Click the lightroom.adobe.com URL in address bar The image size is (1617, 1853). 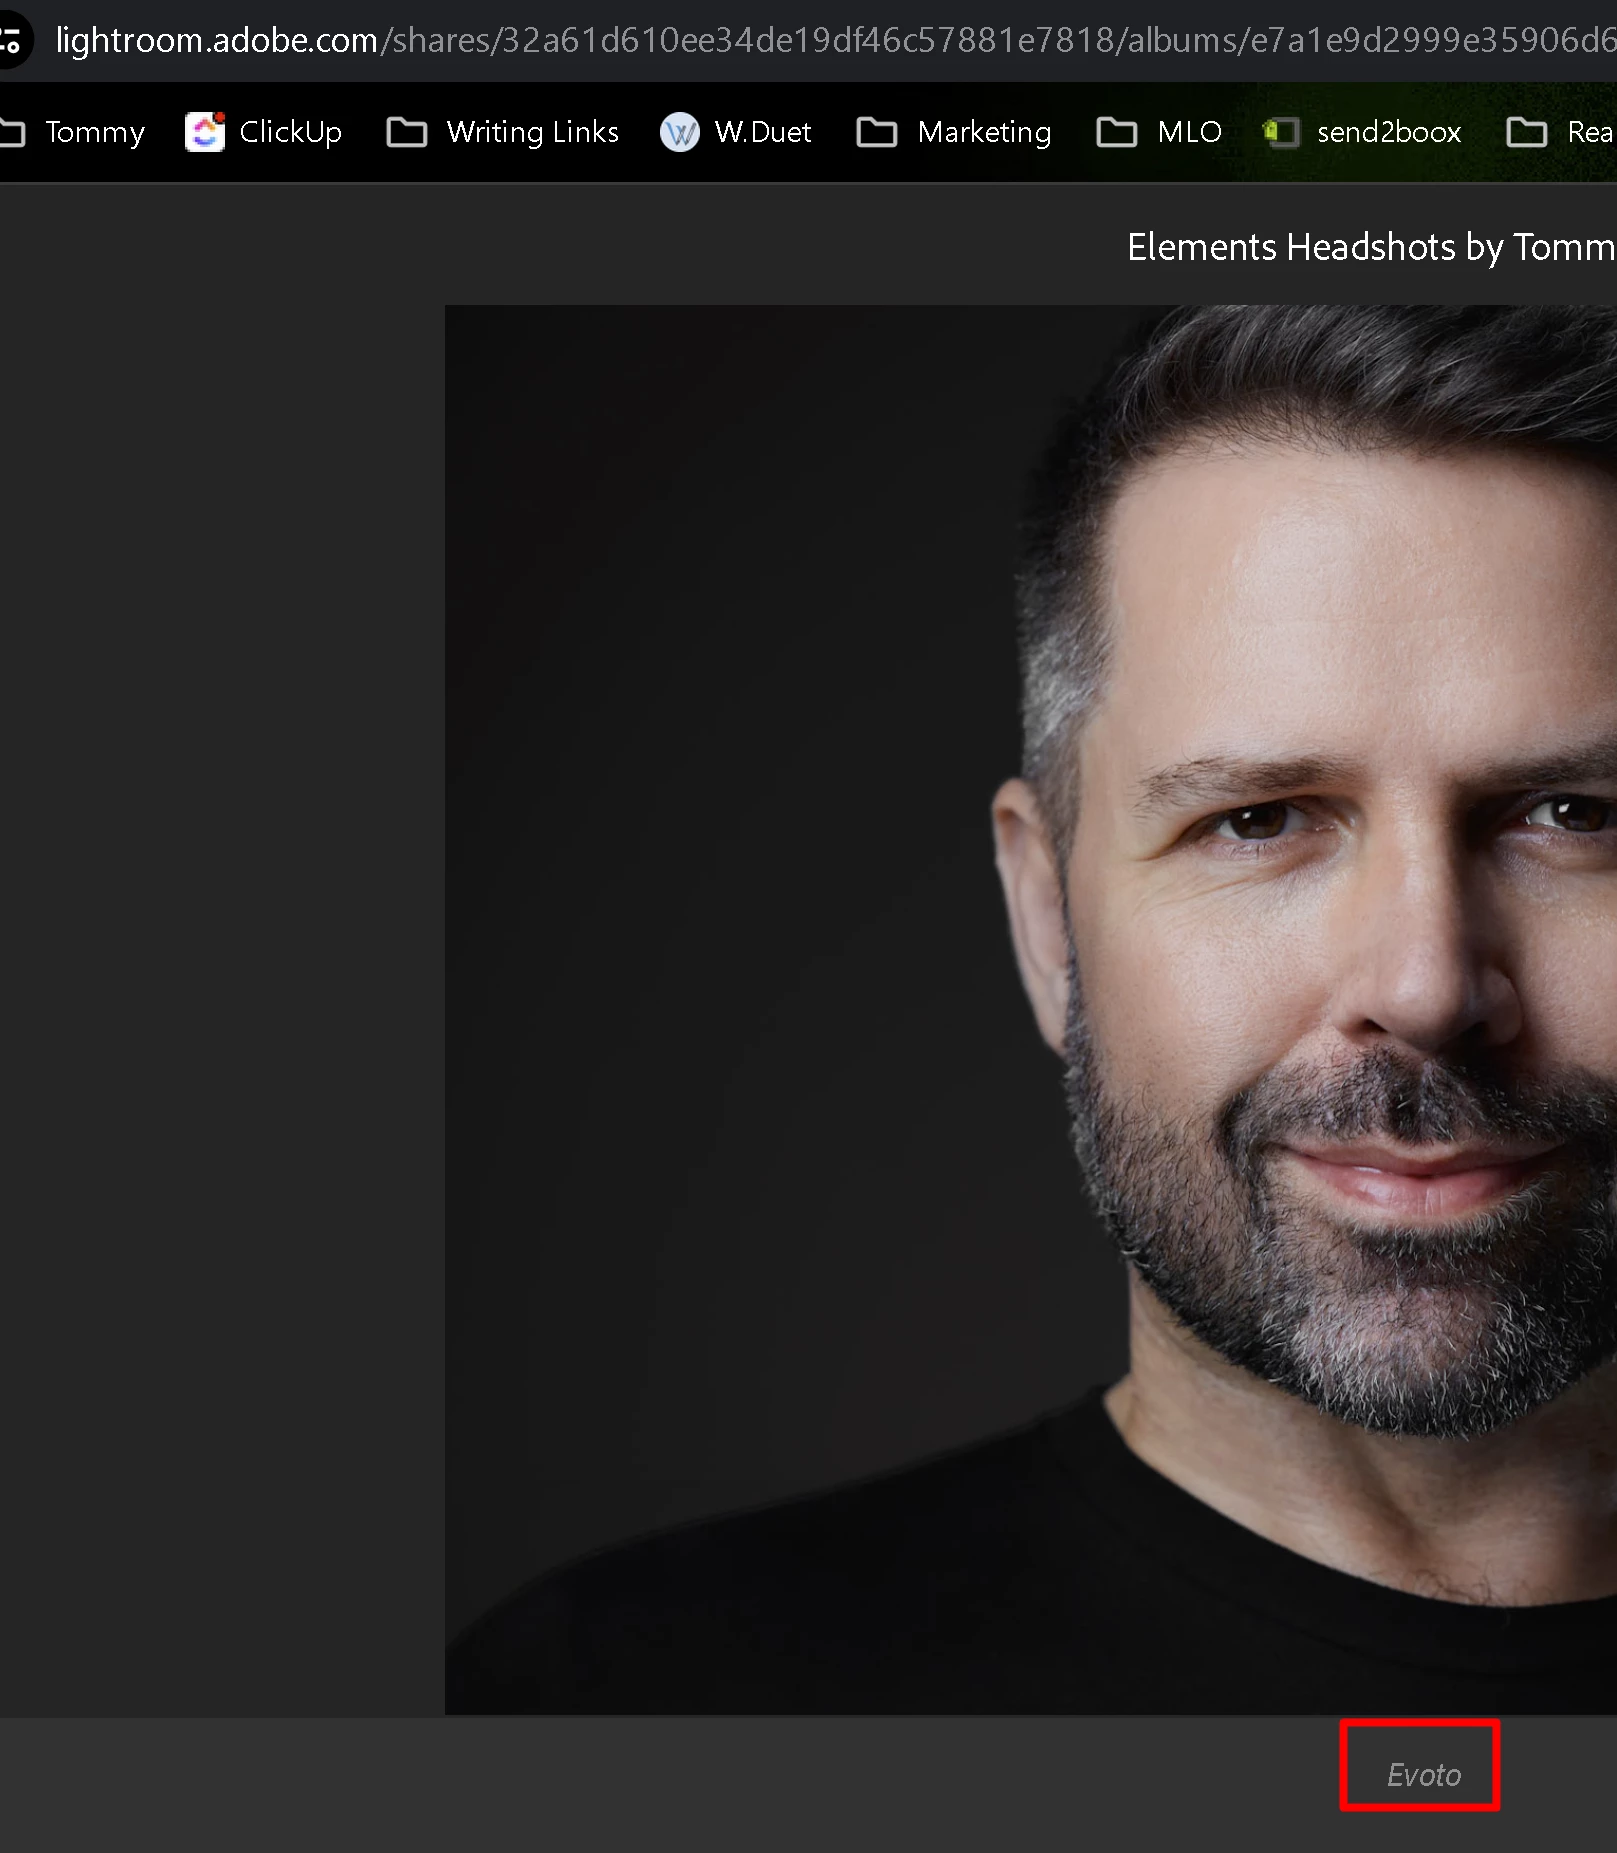point(835,40)
